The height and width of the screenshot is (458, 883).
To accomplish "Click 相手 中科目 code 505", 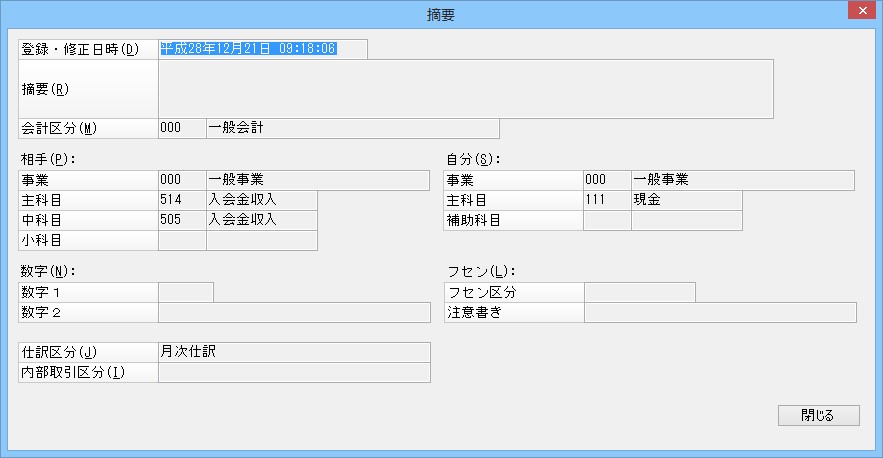I will 182,220.
